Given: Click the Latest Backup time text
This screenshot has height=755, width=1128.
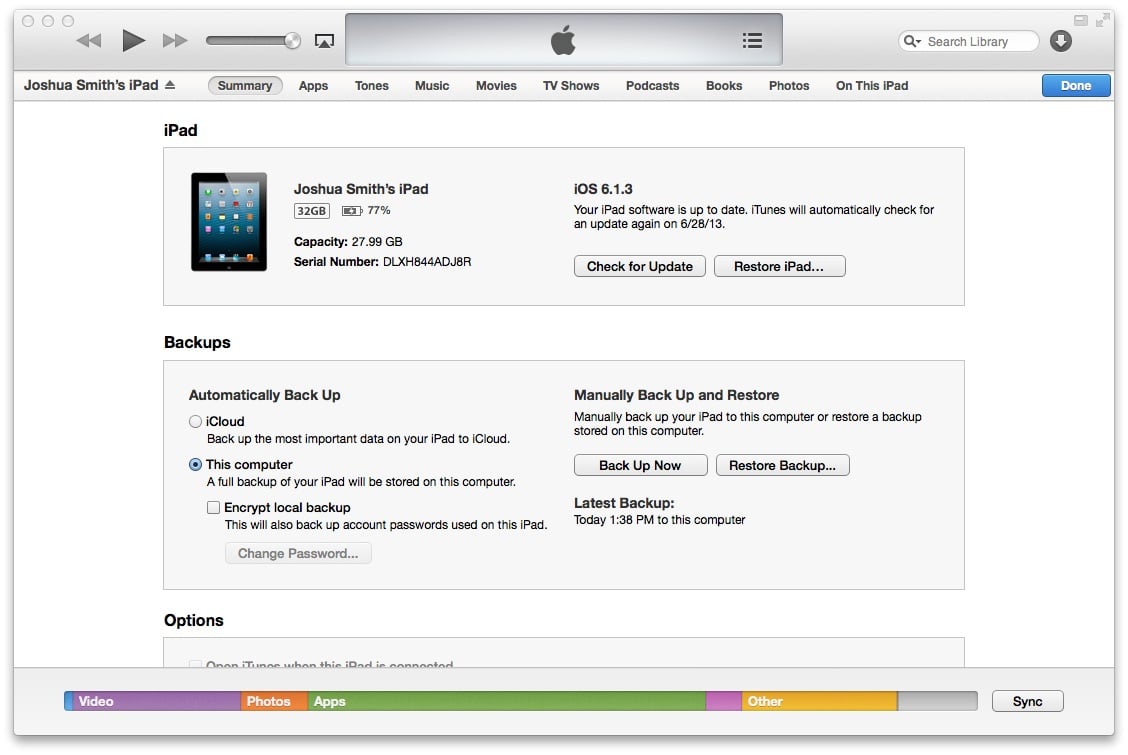Looking at the screenshot, I should 660,520.
